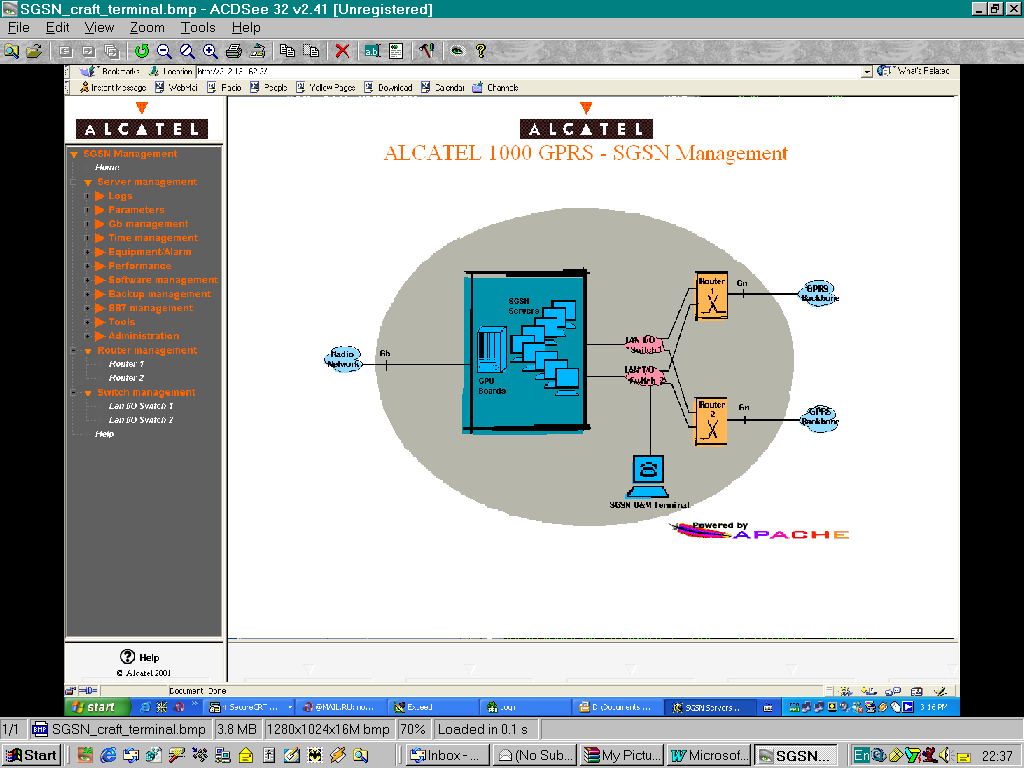Click the hammer tools toolbar icon
Screen dimensions: 1024x768
point(426,51)
